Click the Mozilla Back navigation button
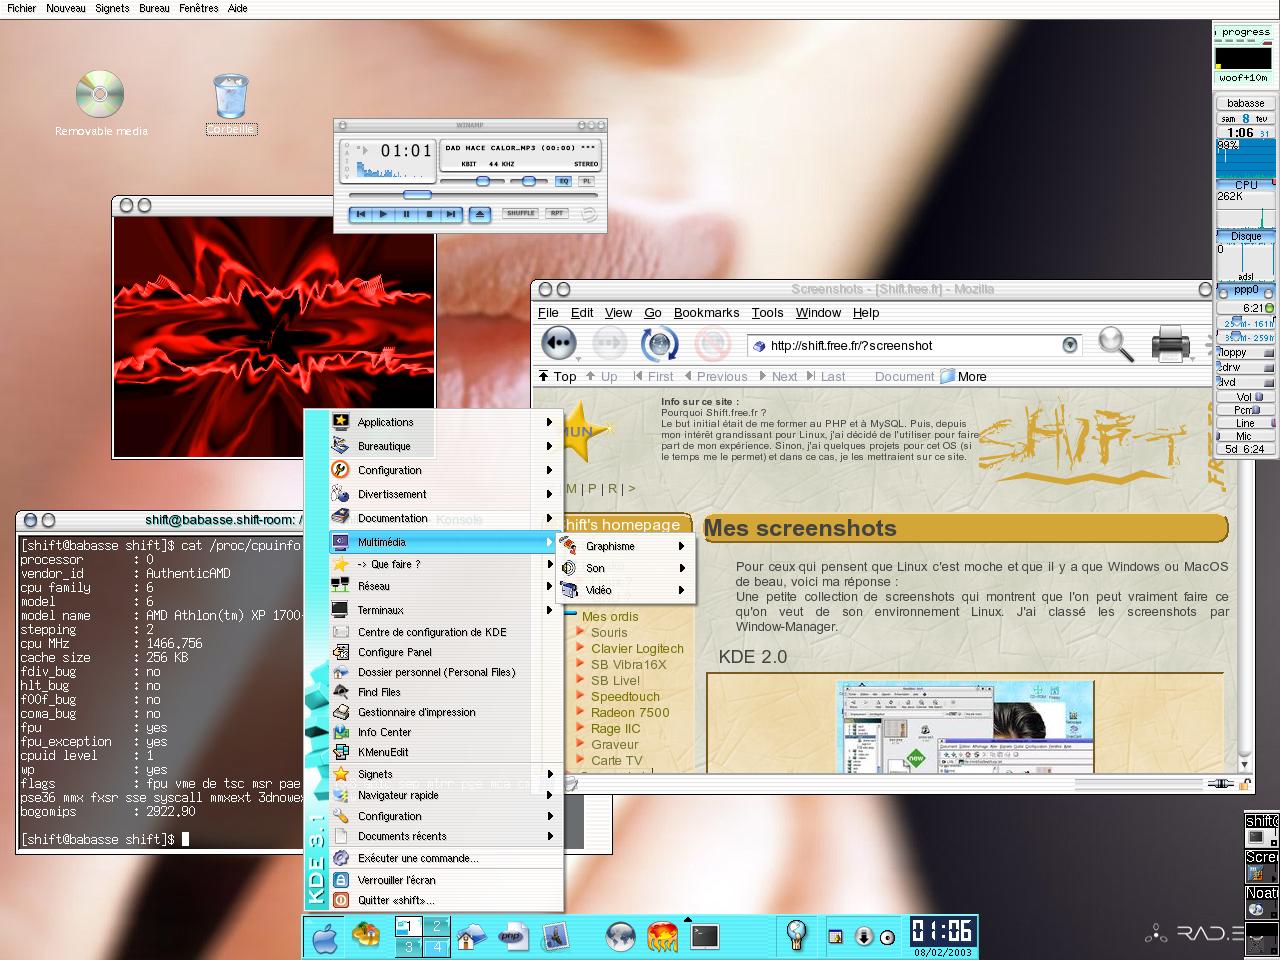This screenshot has height=960, width=1280. (558, 343)
